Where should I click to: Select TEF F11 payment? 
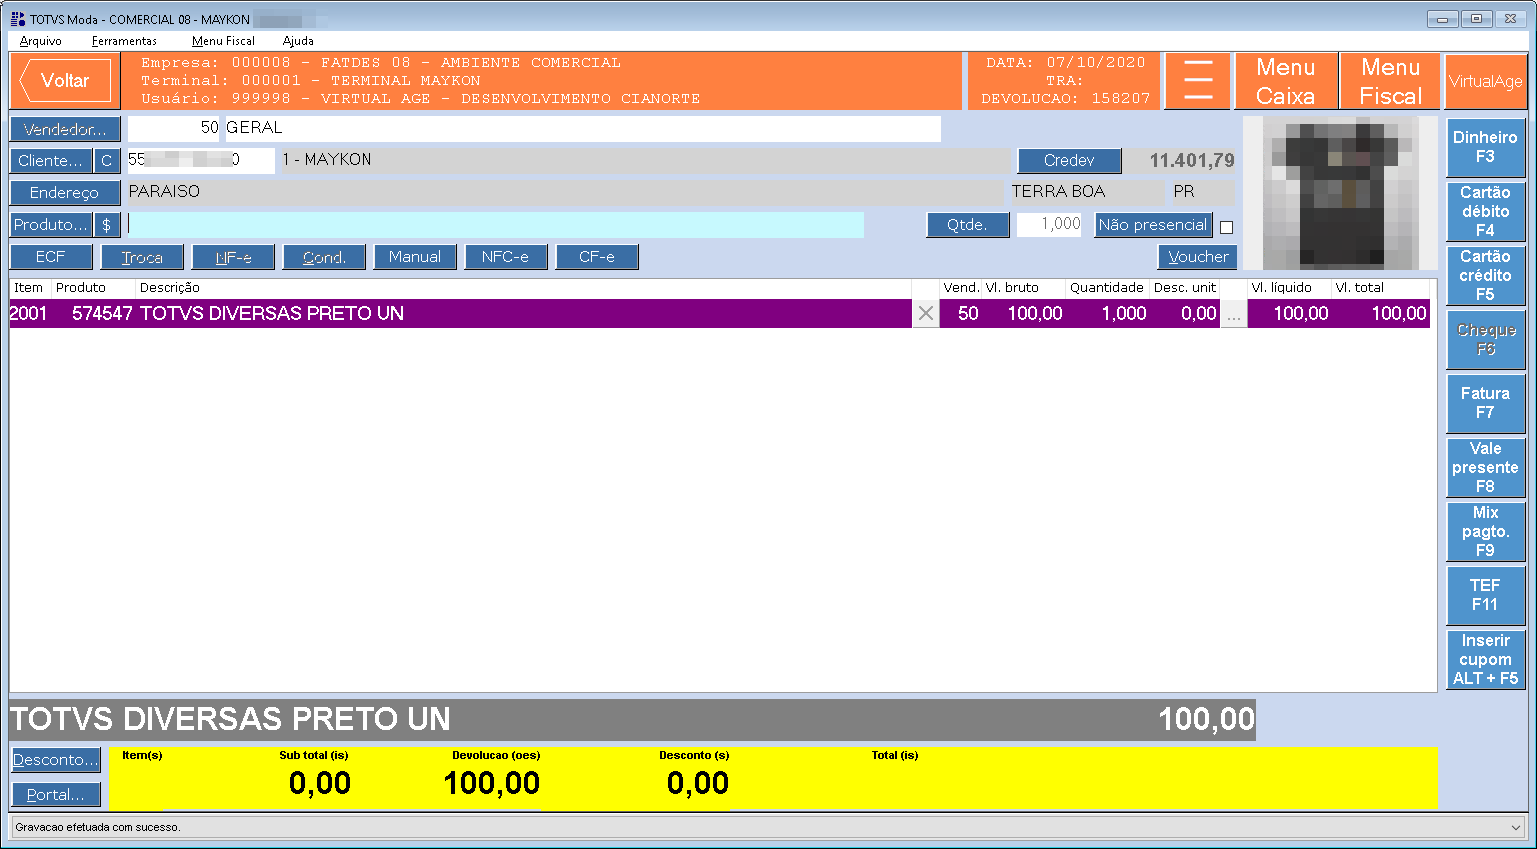pos(1485,595)
